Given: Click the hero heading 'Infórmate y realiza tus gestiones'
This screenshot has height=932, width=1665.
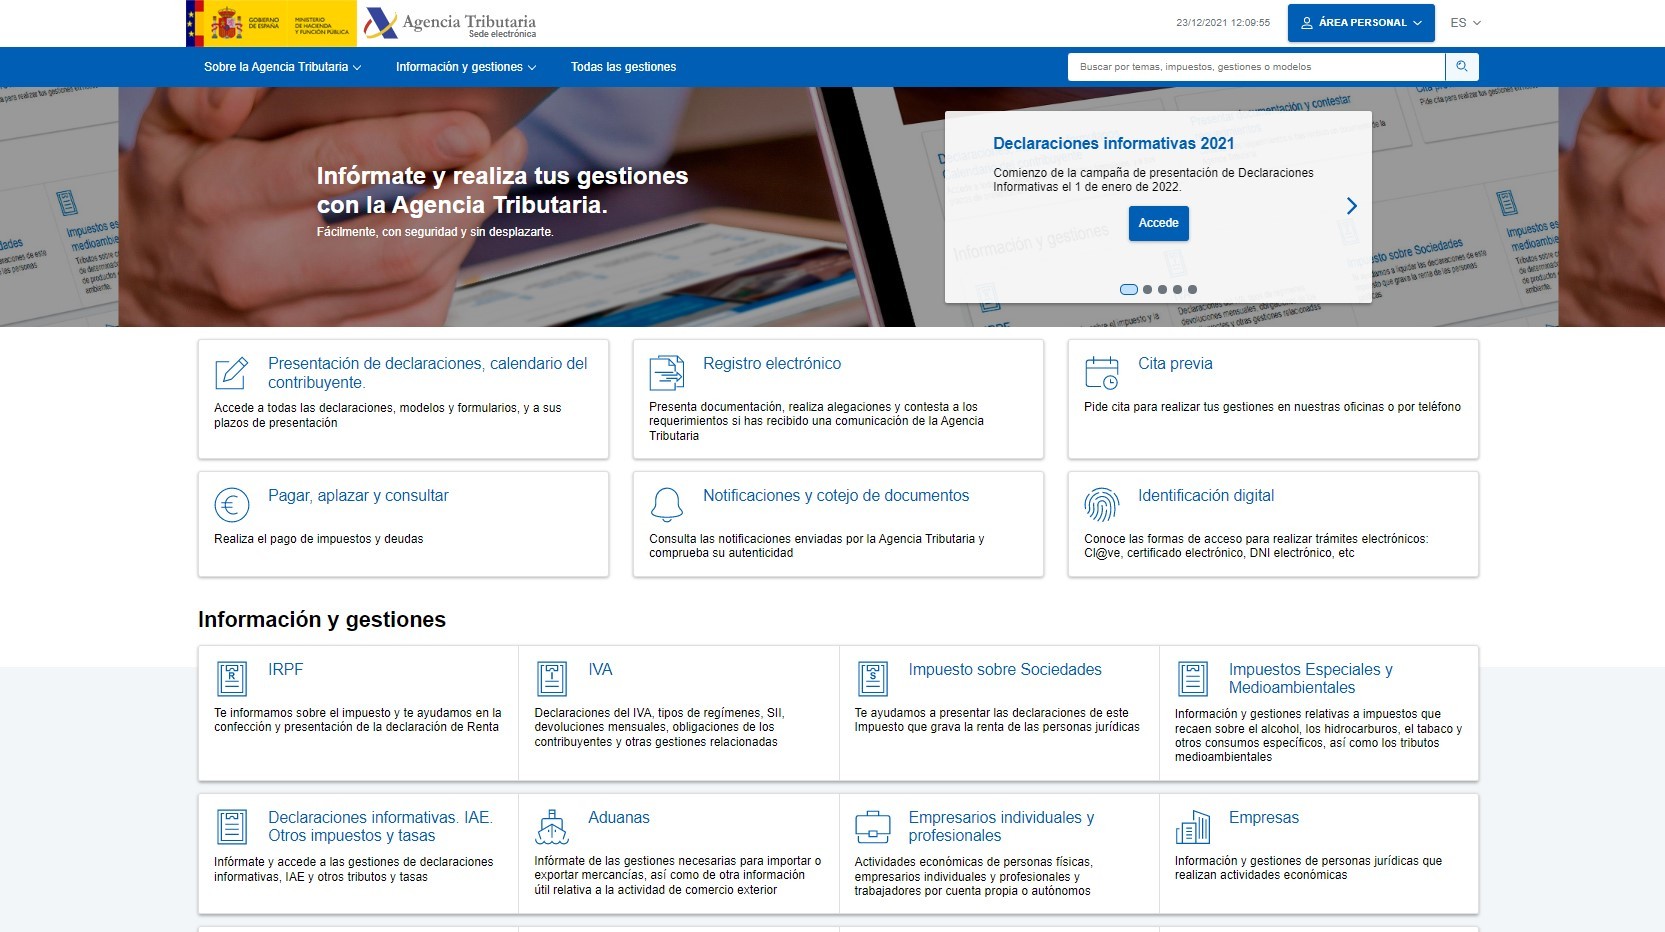Looking at the screenshot, I should tap(502, 190).
